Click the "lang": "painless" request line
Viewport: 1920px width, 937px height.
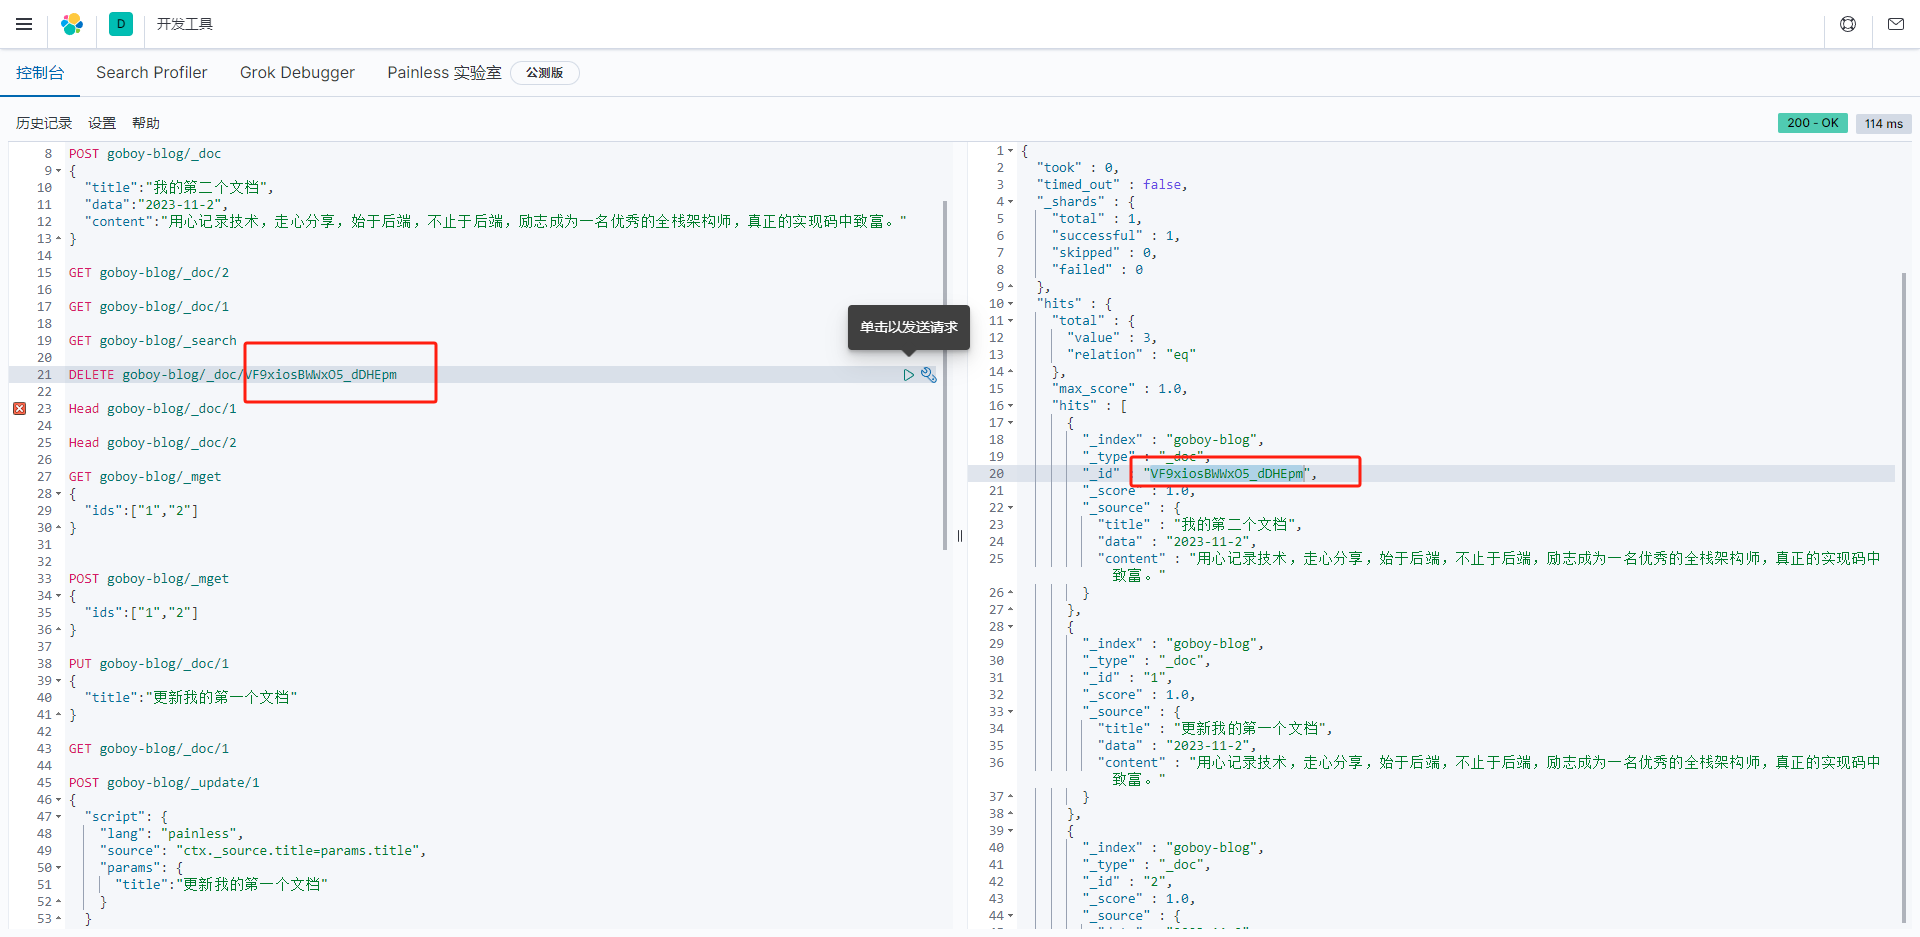coord(171,834)
